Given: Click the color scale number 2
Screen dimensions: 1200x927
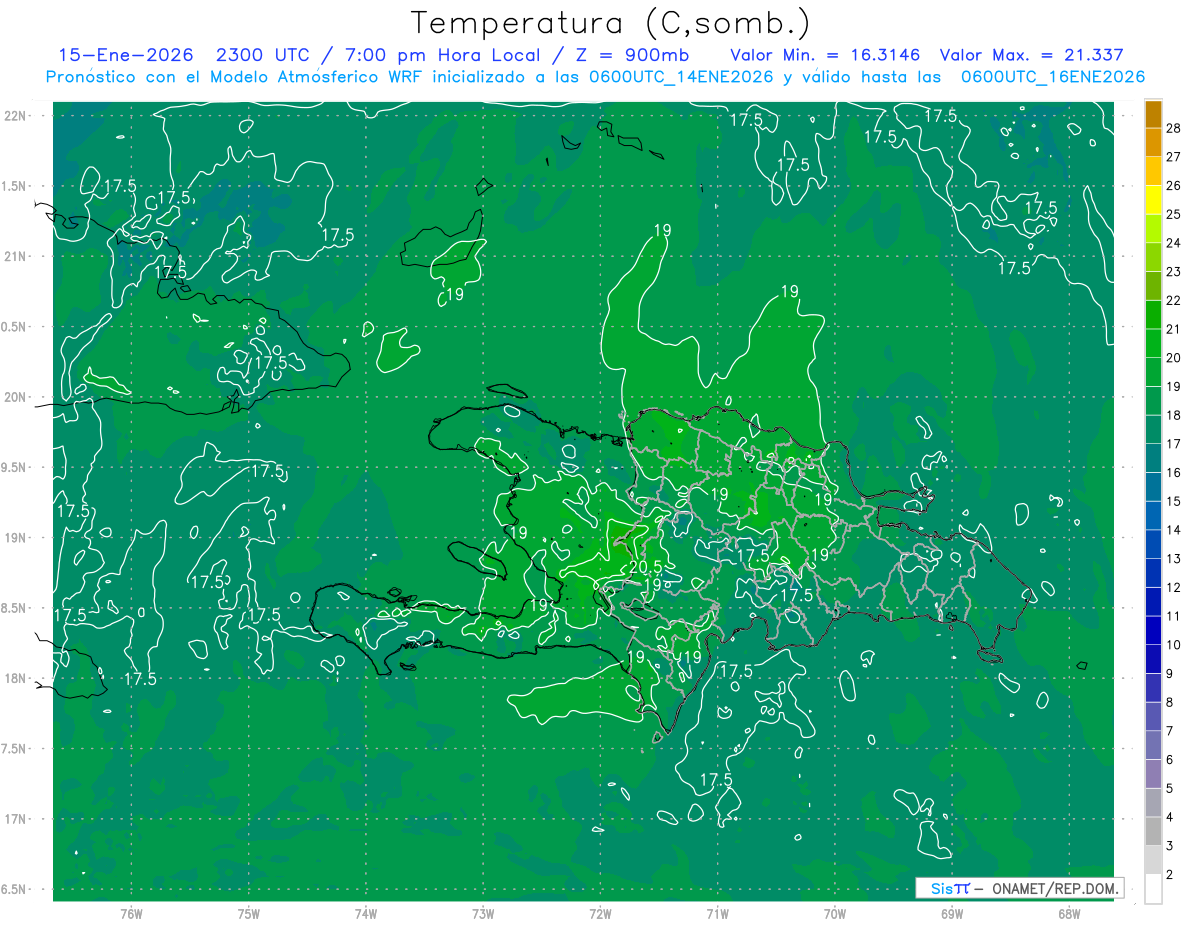Looking at the screenshot, I should (x=1170, y=875).
